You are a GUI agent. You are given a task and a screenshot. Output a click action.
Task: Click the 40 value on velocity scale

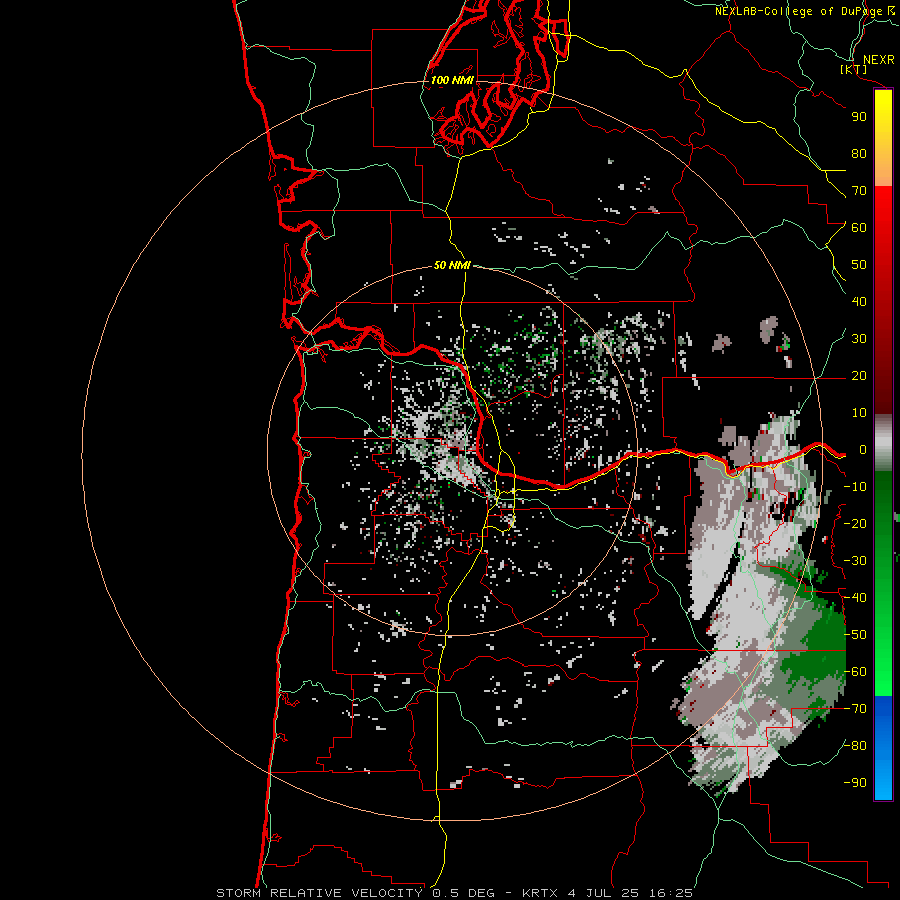point(859,302)
